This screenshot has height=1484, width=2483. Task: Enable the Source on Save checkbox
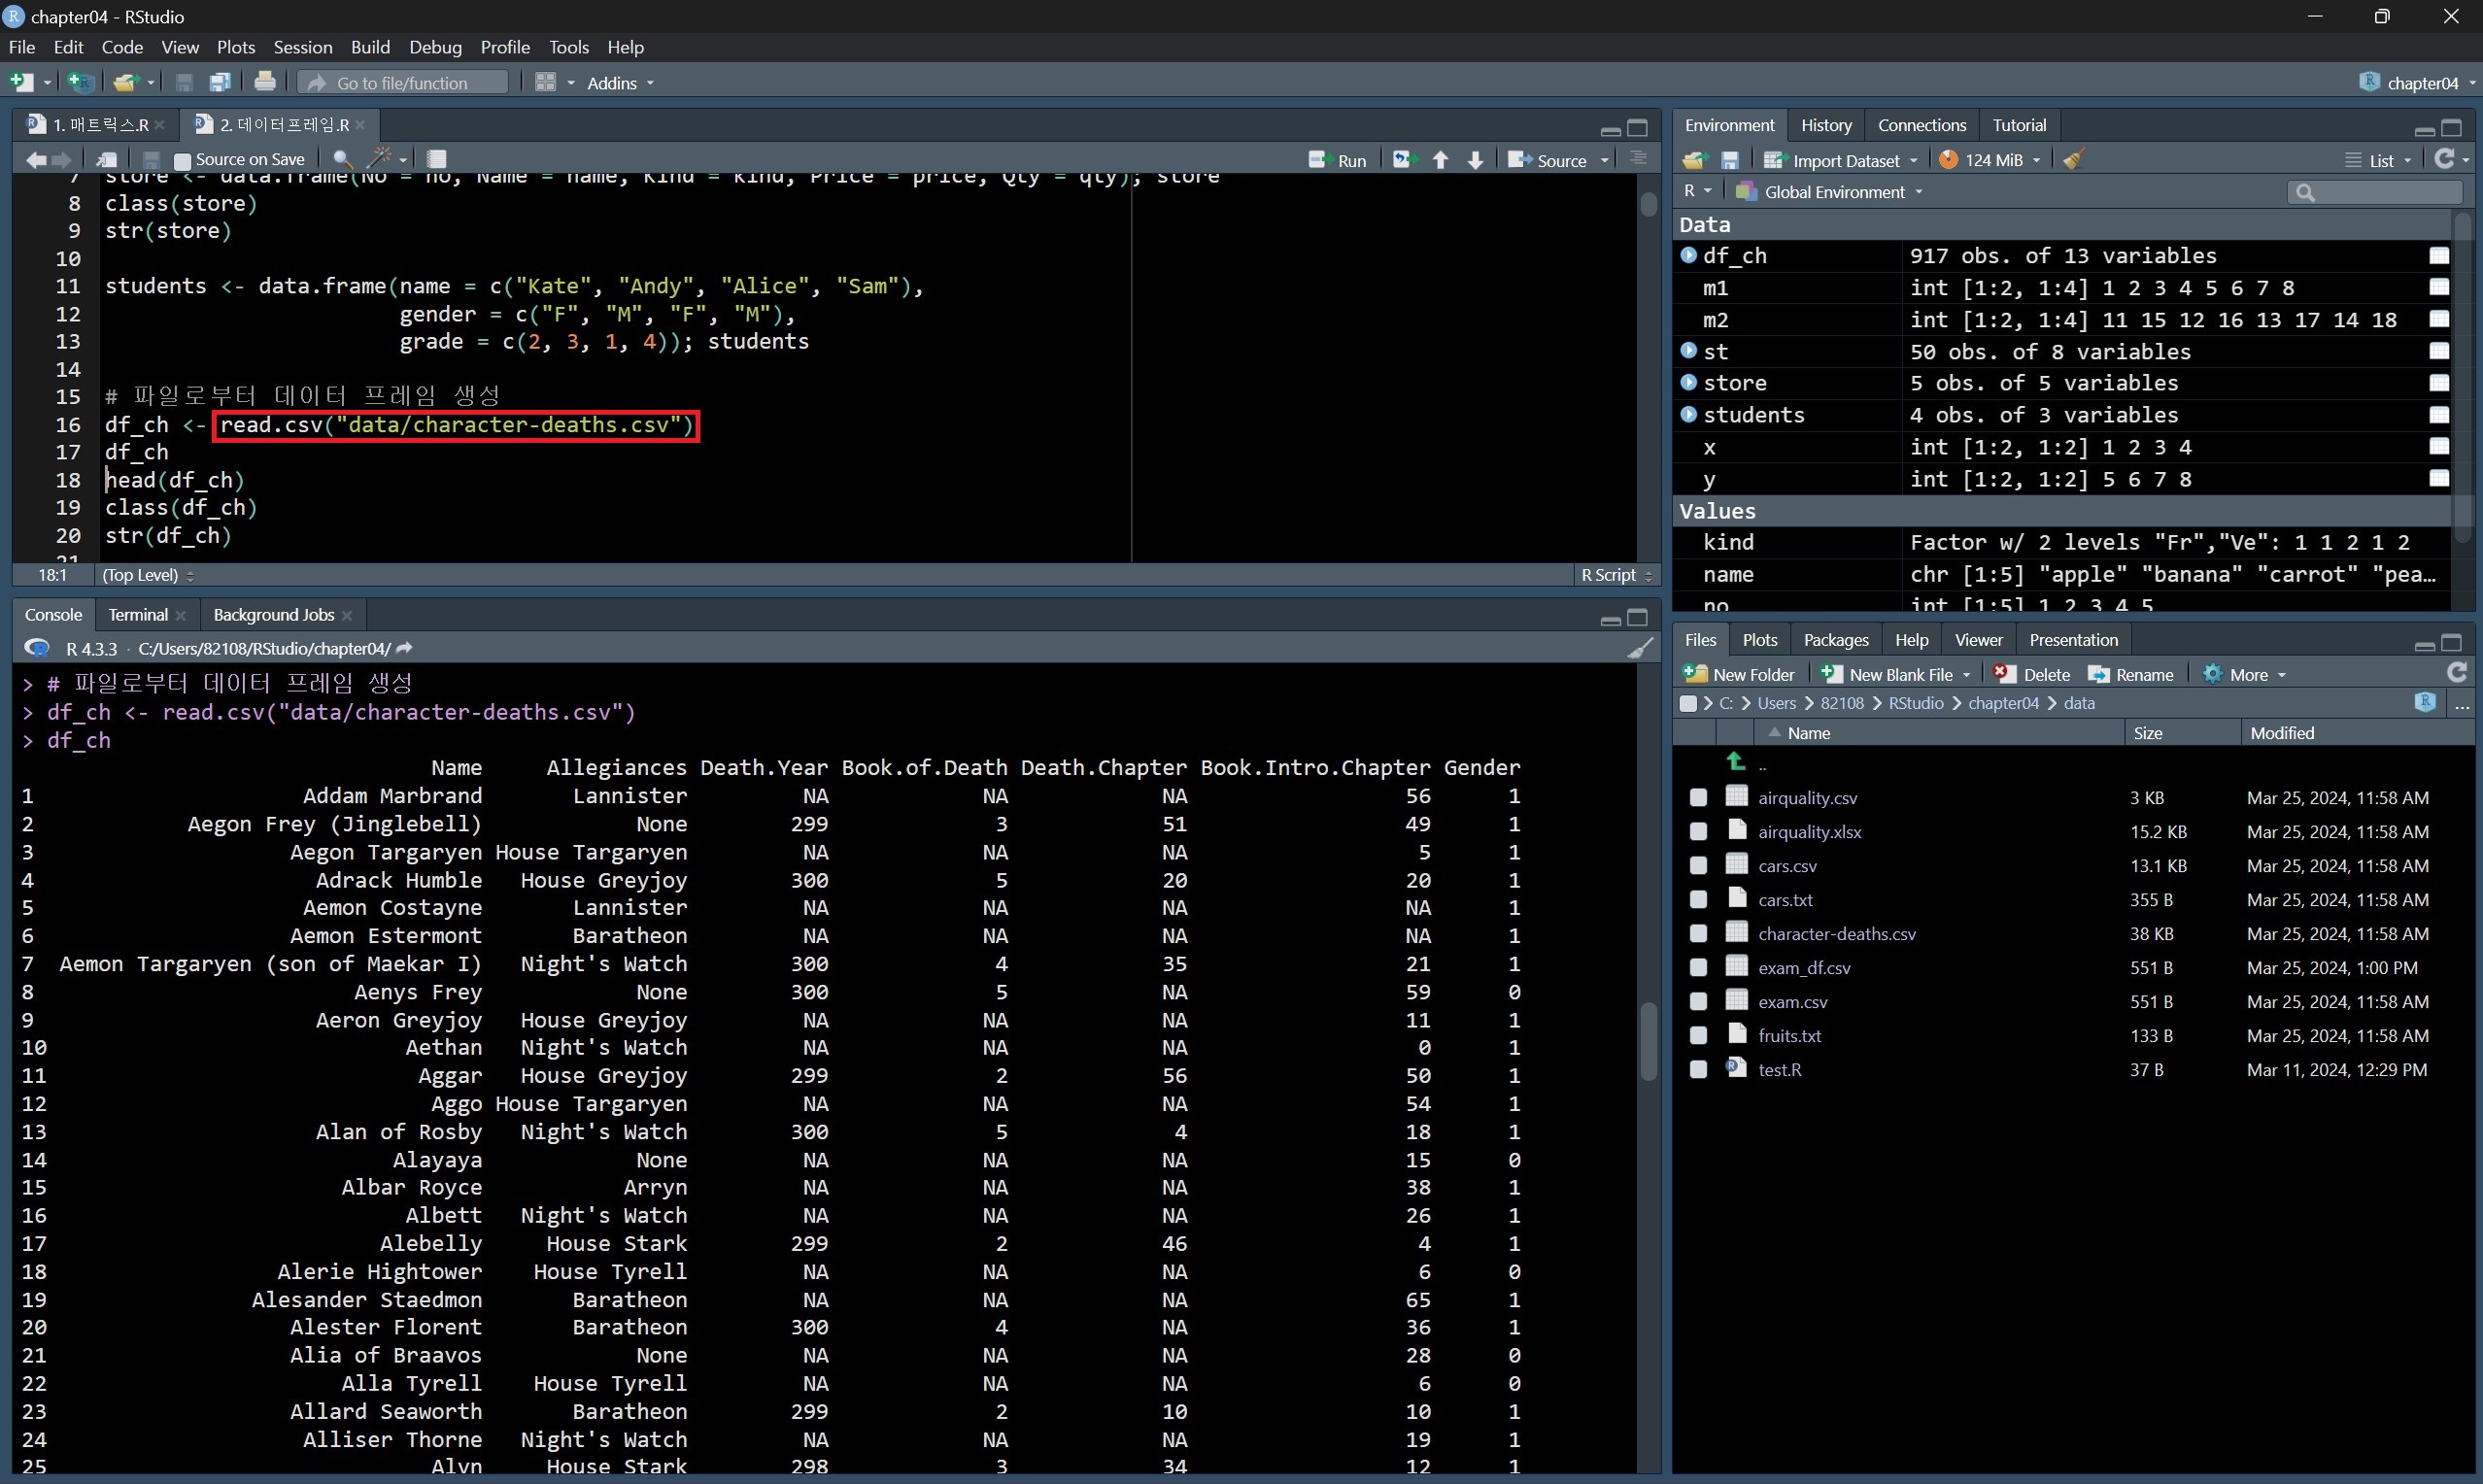point(182,160)
